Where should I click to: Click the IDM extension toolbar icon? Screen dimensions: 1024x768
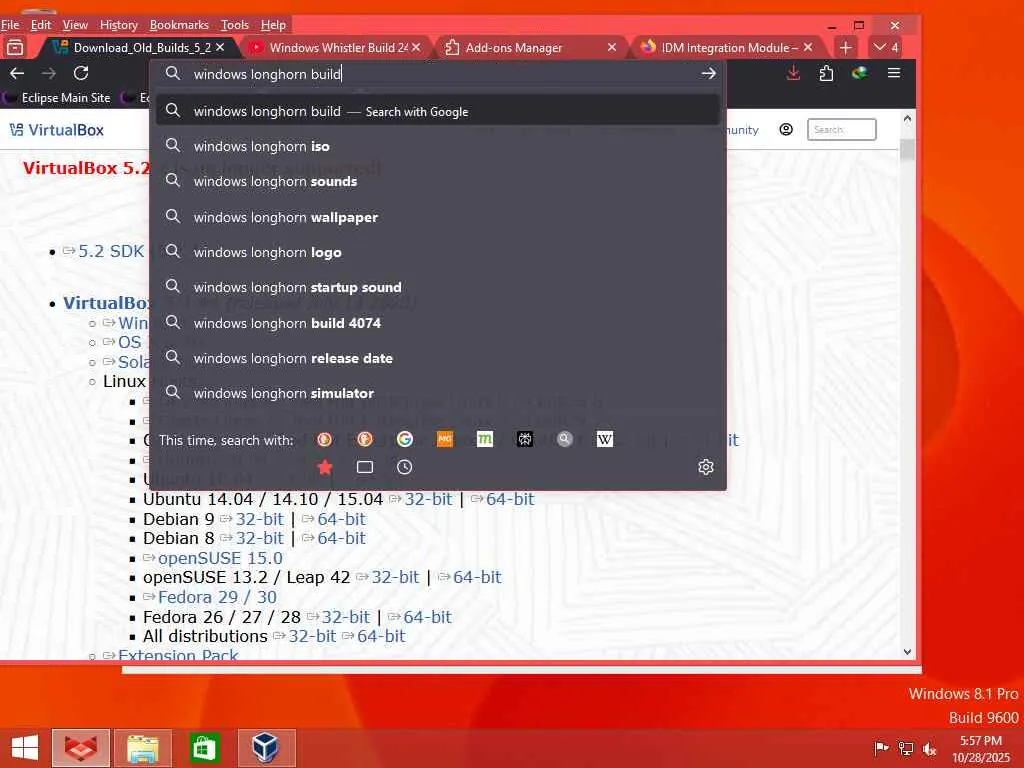point(859,73)
